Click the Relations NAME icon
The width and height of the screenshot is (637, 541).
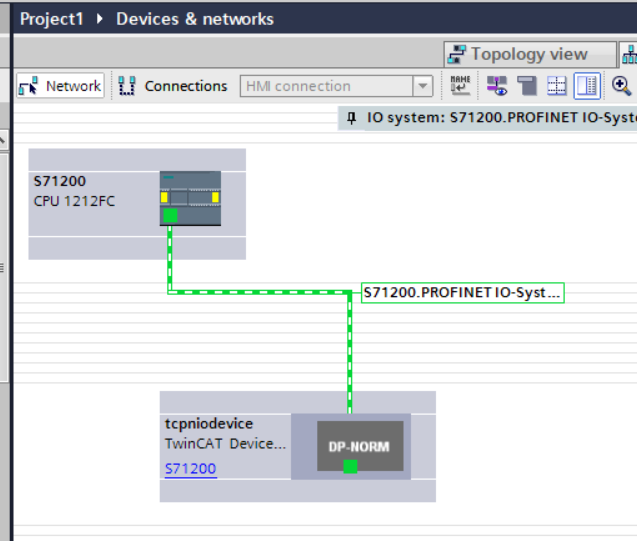click(460, 86)
